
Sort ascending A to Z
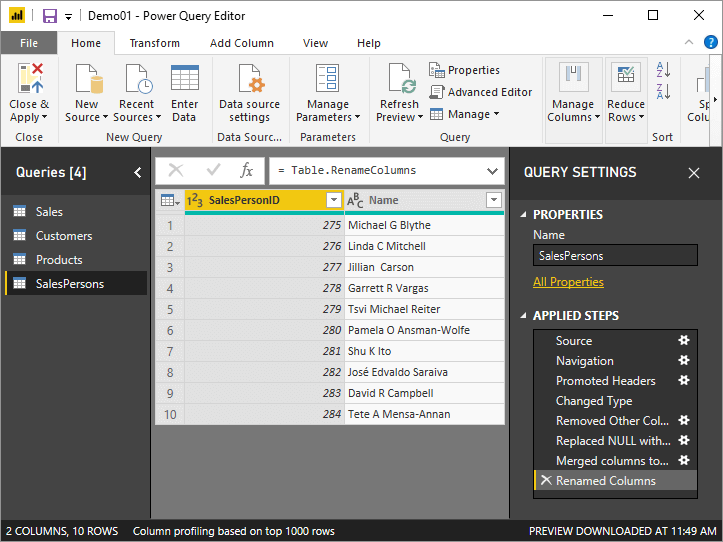point(663,70)
